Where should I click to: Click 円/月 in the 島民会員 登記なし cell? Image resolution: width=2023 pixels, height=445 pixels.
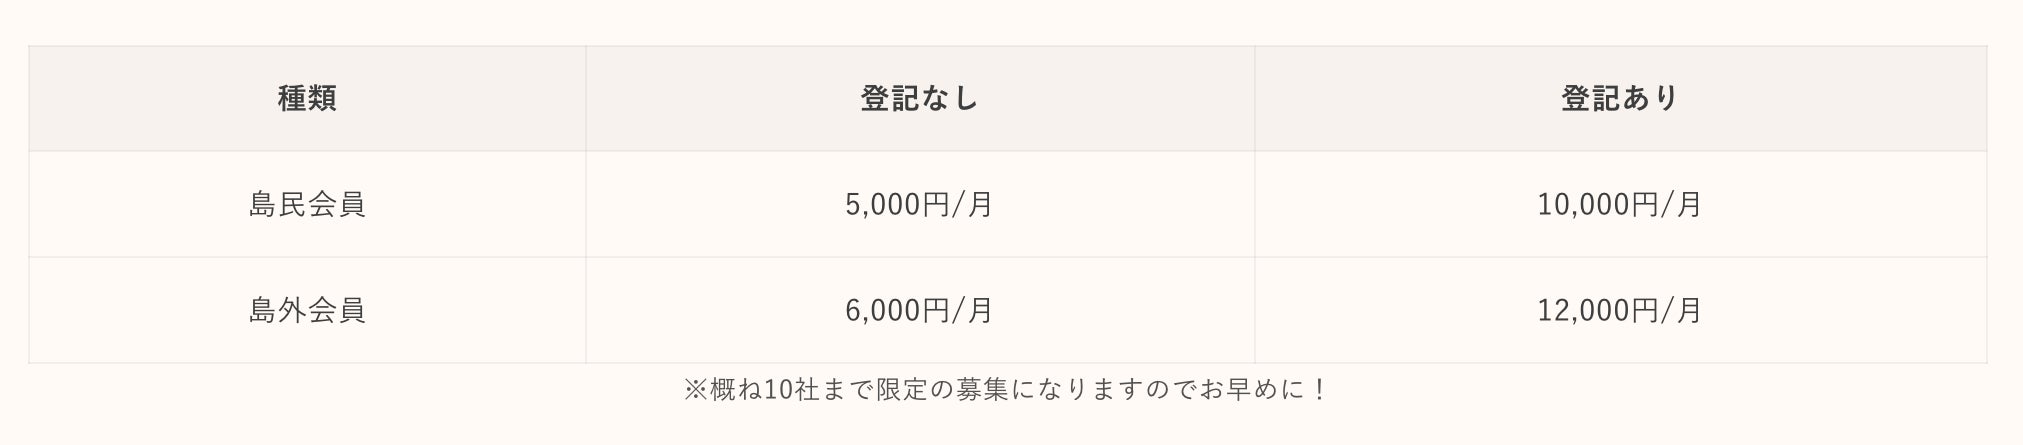coord(958,204)
